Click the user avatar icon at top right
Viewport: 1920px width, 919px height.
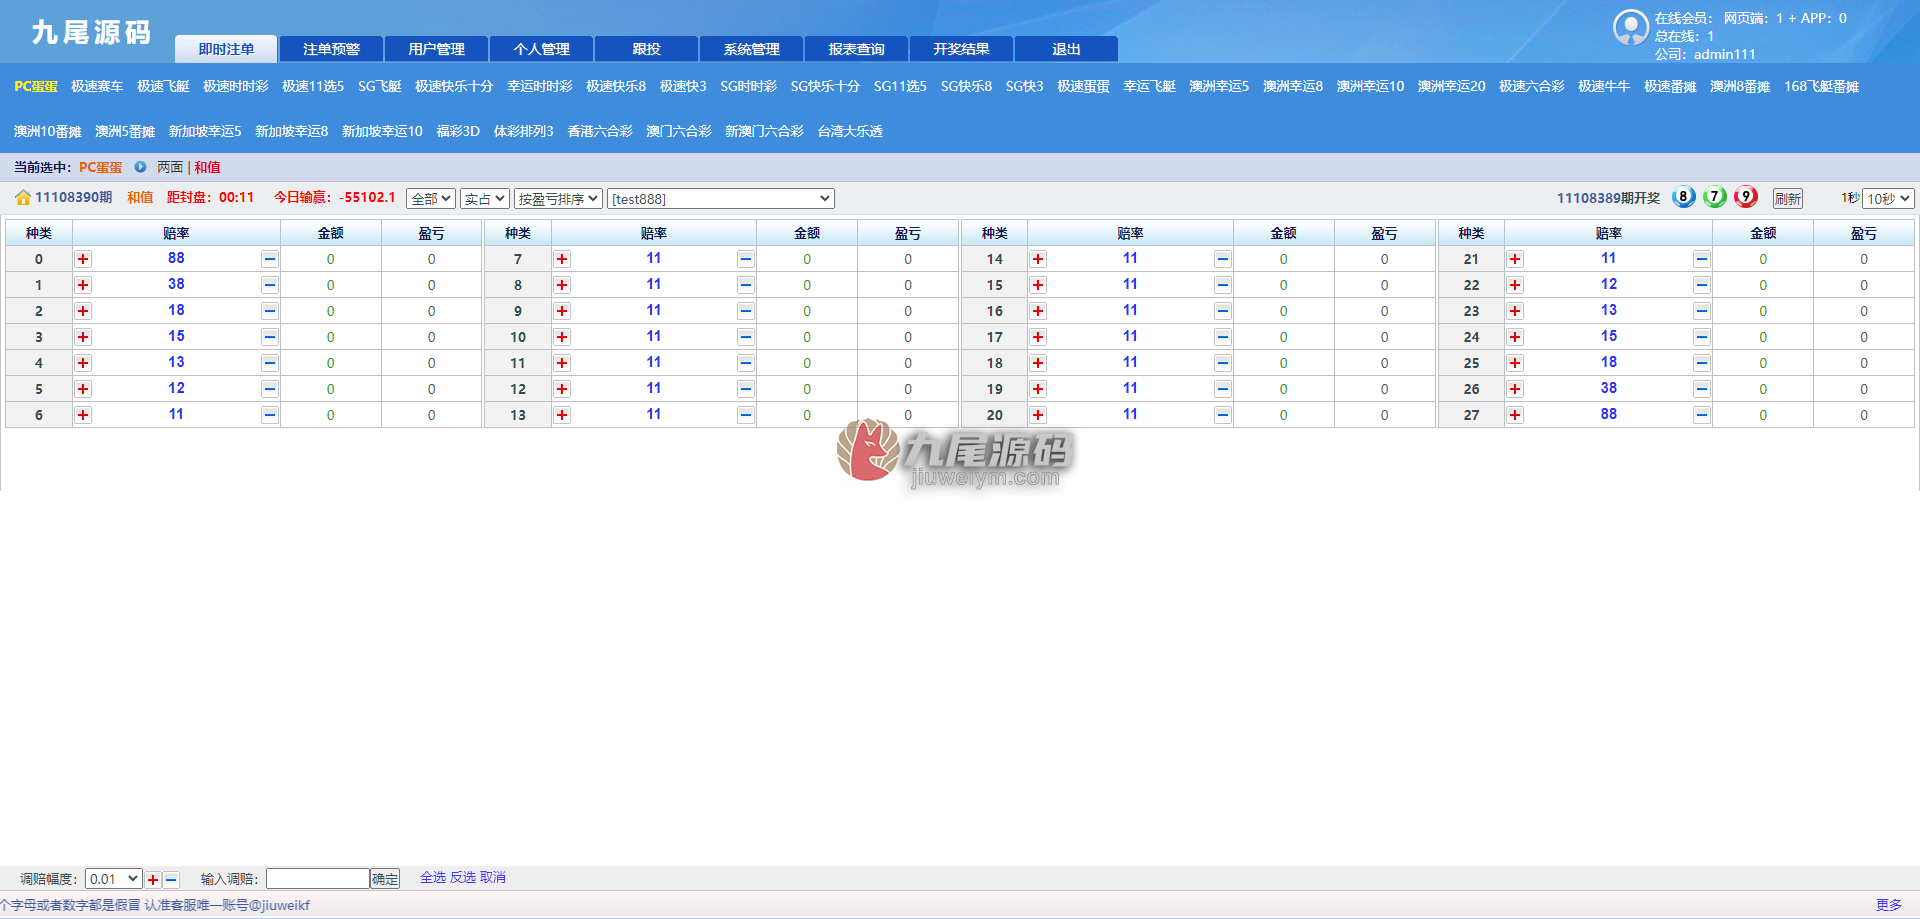coord(1630,27)
